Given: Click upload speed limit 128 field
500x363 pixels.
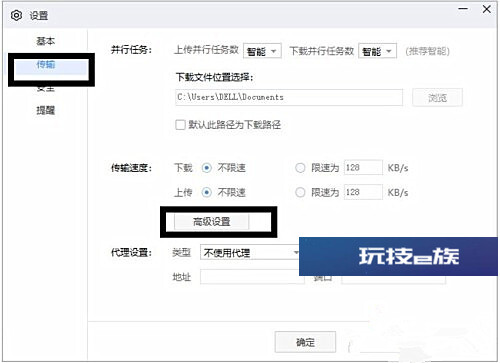Looking at the screenshot, I should pos(363,192).
